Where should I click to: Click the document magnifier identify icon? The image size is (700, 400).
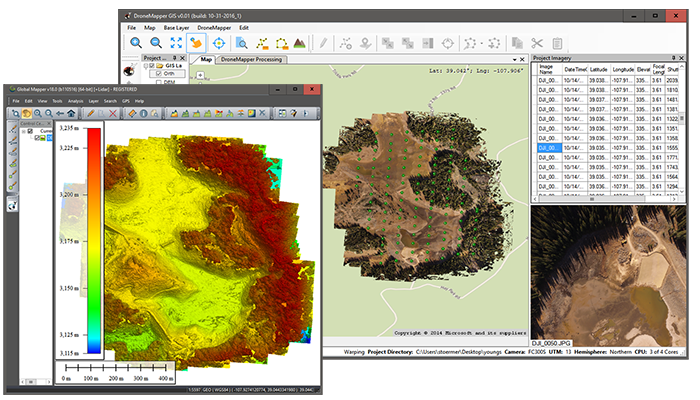(242, 43)
